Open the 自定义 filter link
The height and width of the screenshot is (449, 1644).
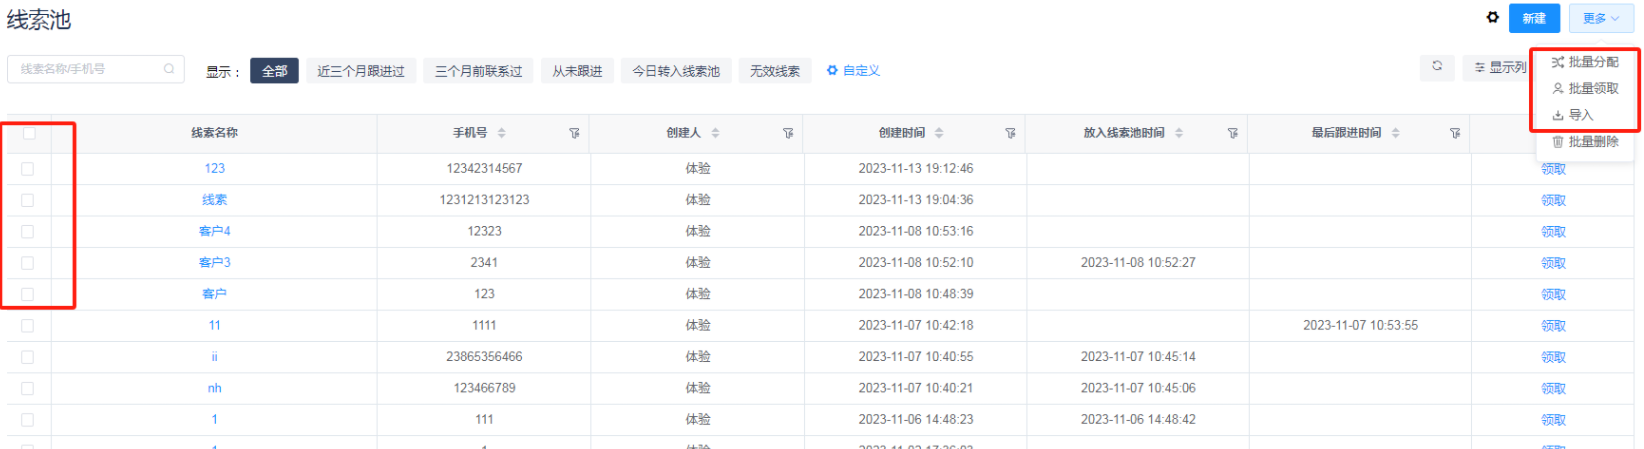click(x=853, y=71)
